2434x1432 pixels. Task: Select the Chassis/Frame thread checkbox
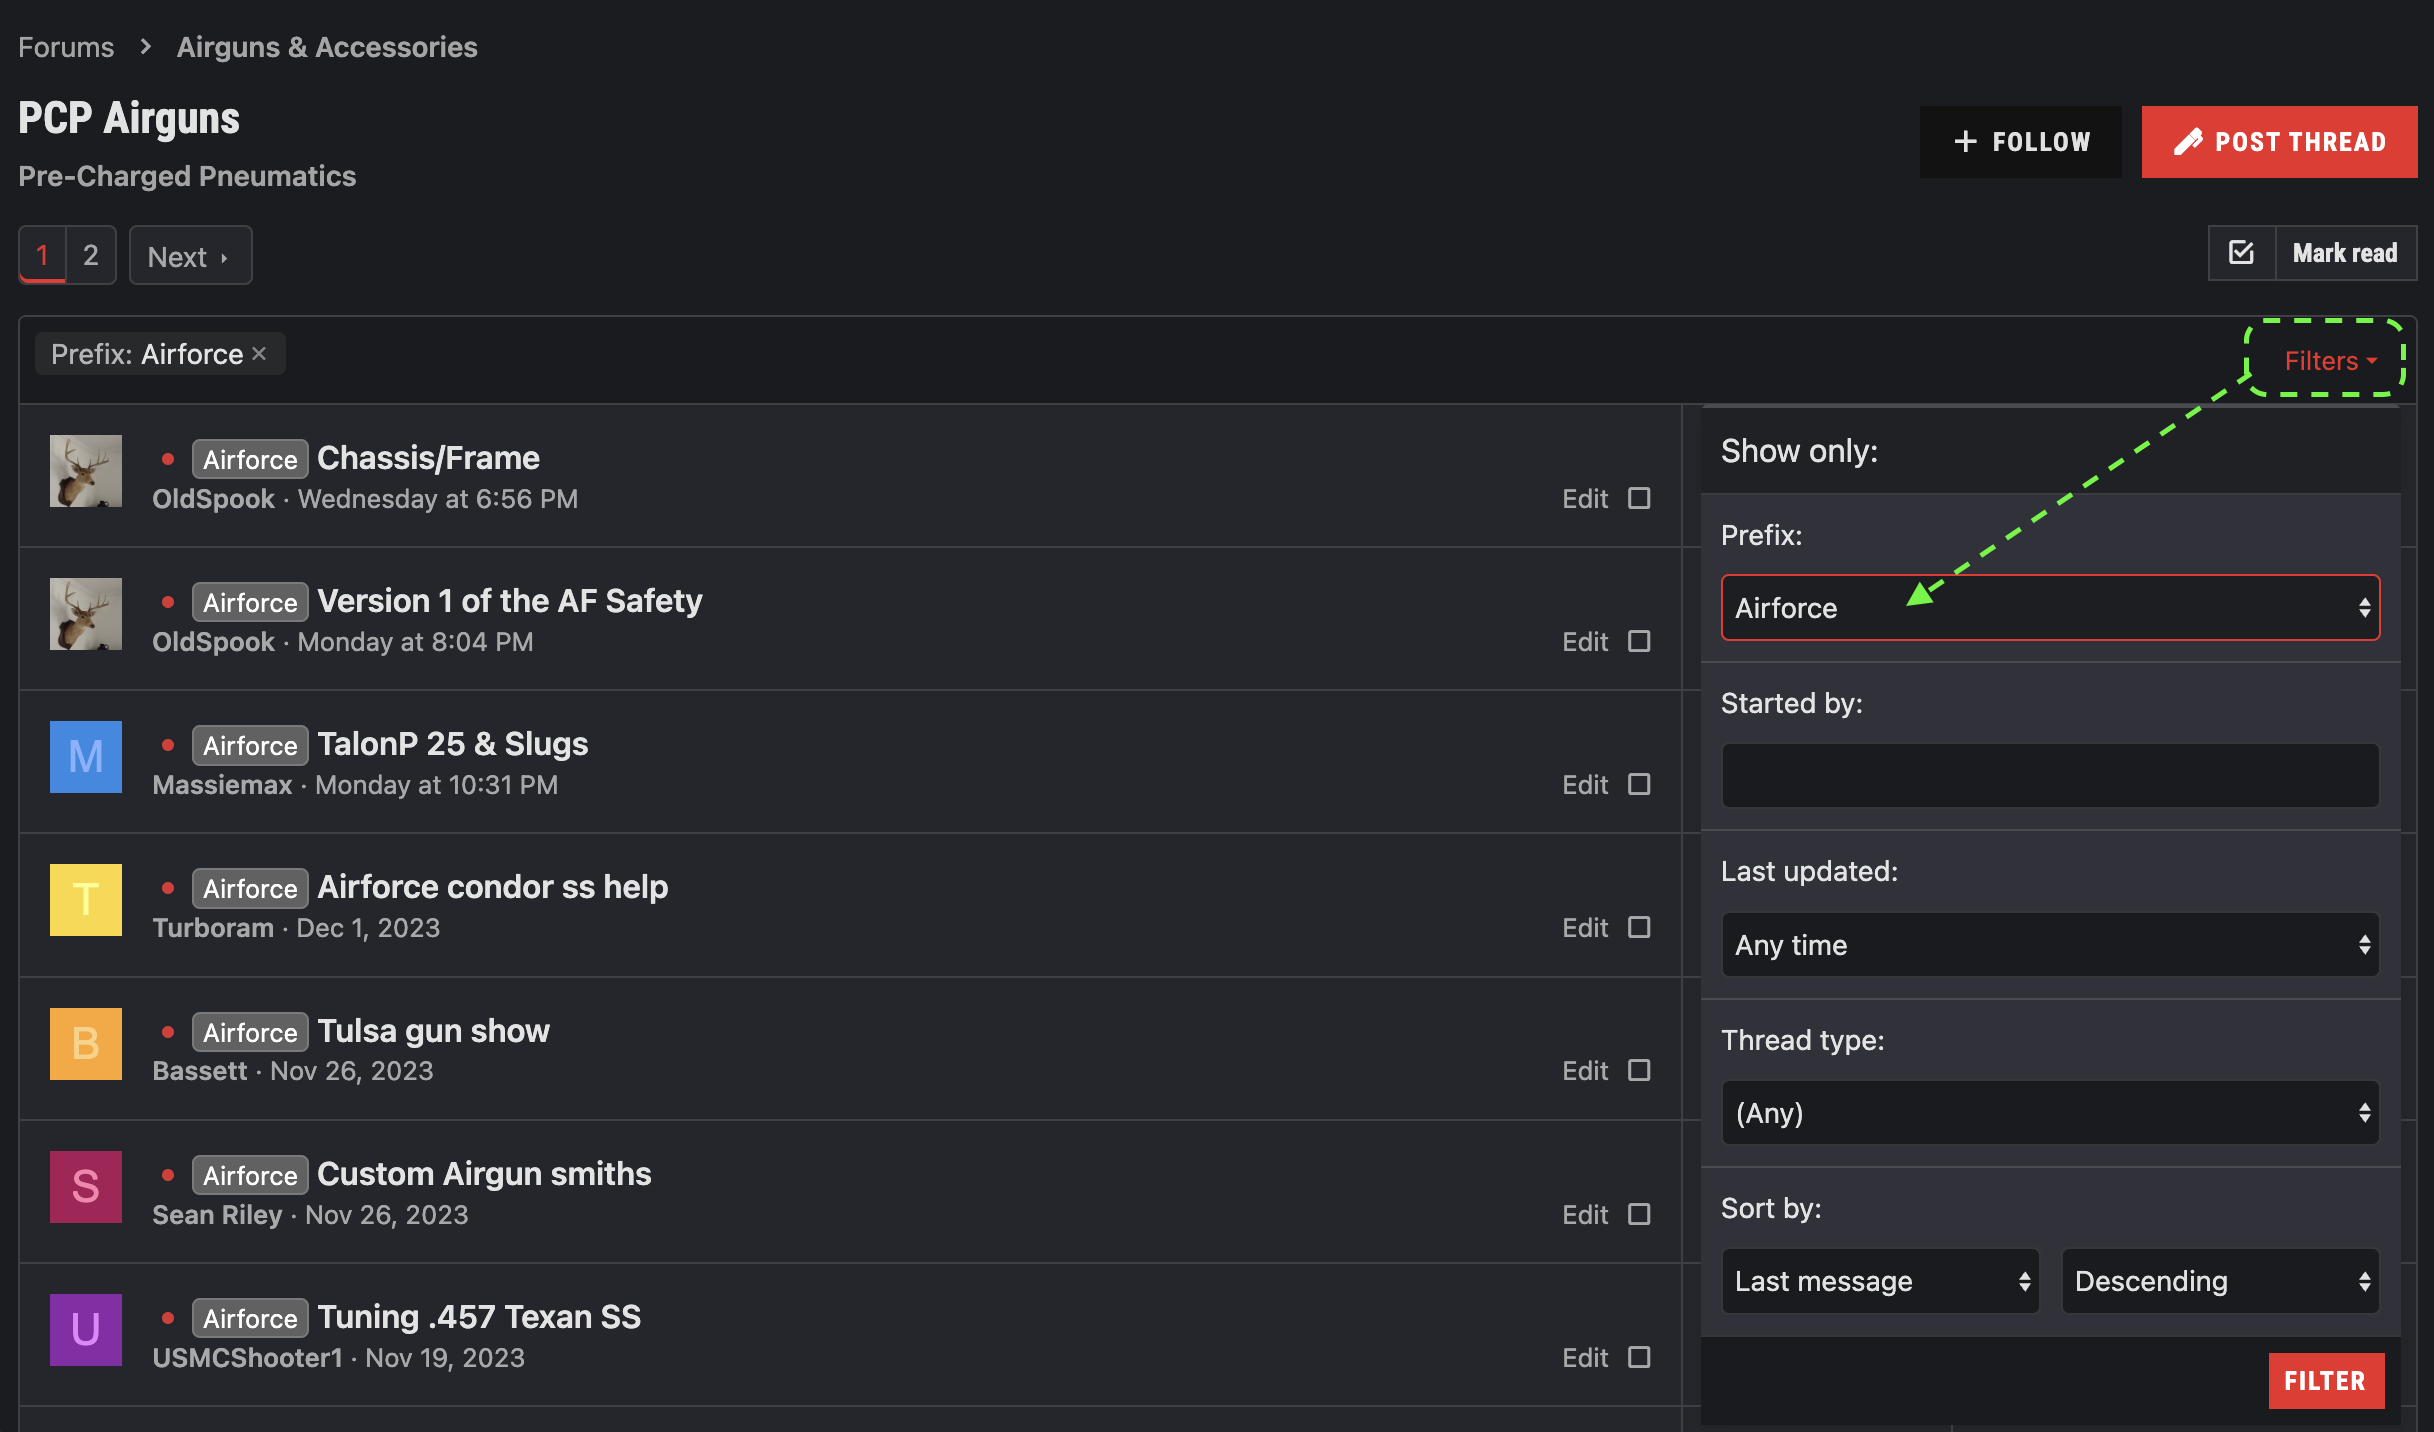click(x=1639, y=498)
